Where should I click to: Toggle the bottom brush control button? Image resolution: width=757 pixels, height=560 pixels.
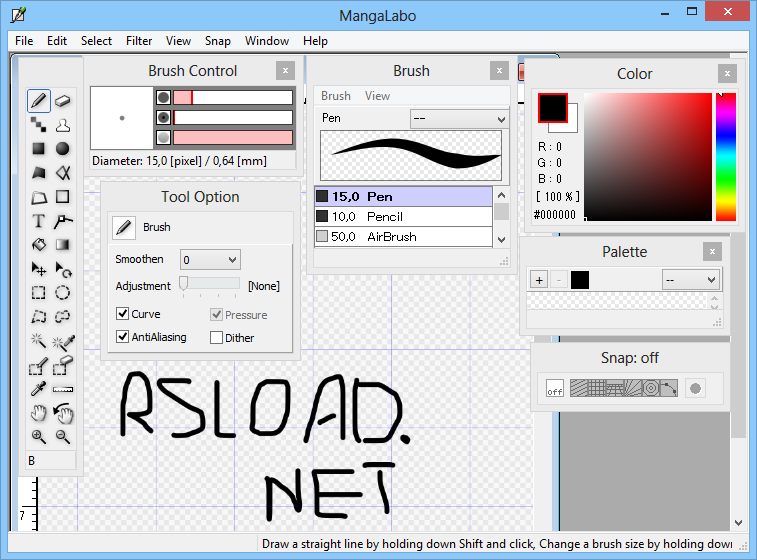(x=164, y=138)
